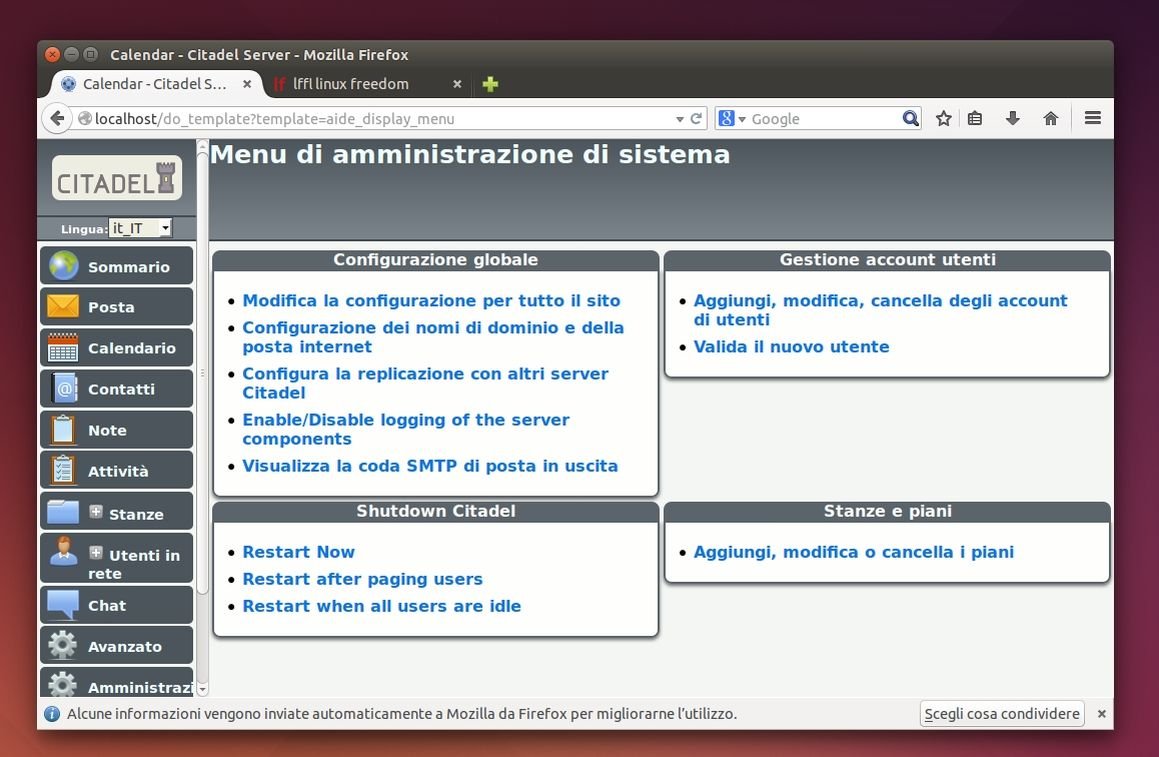
Task: Open the Calendario calendar icon
Action: [63, 348]
